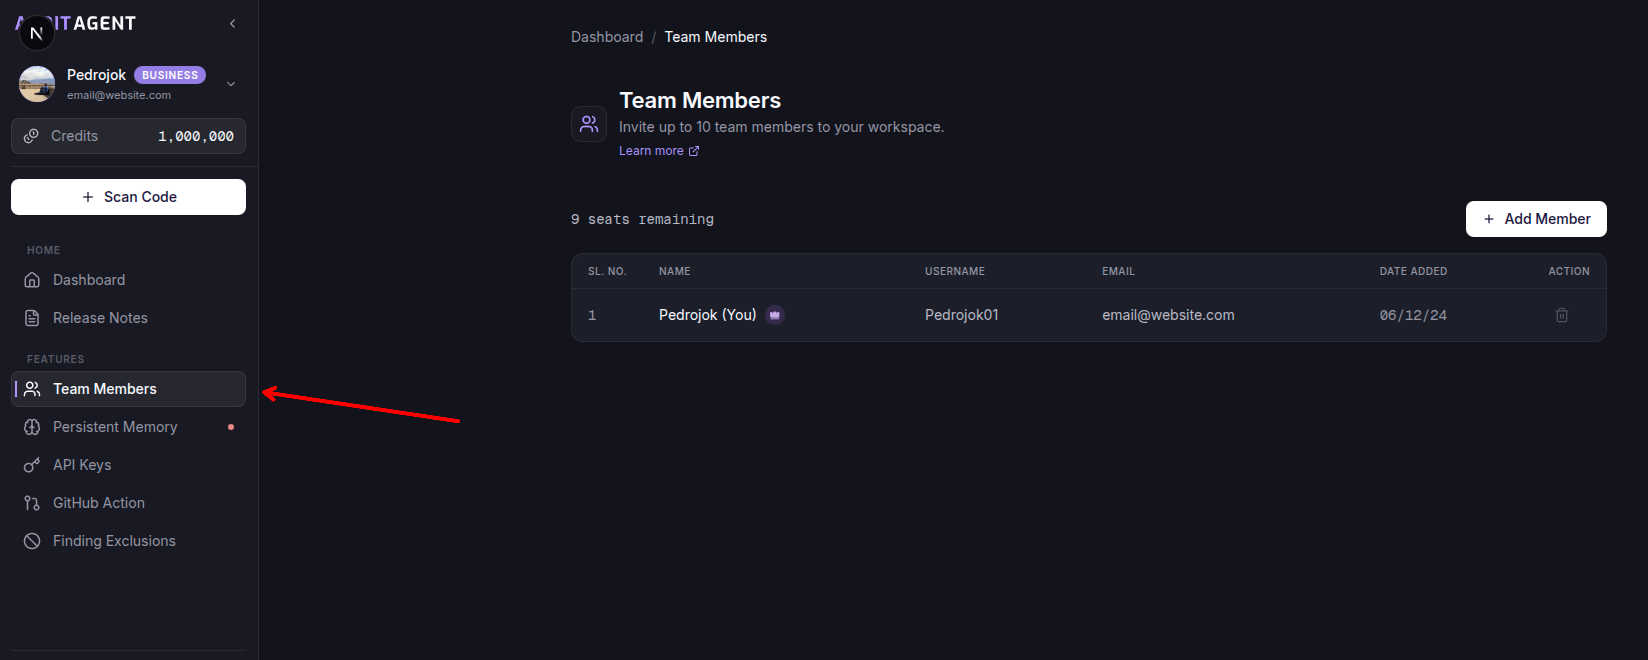
Task: Open the Credits balance box
Action: [128, 136]
